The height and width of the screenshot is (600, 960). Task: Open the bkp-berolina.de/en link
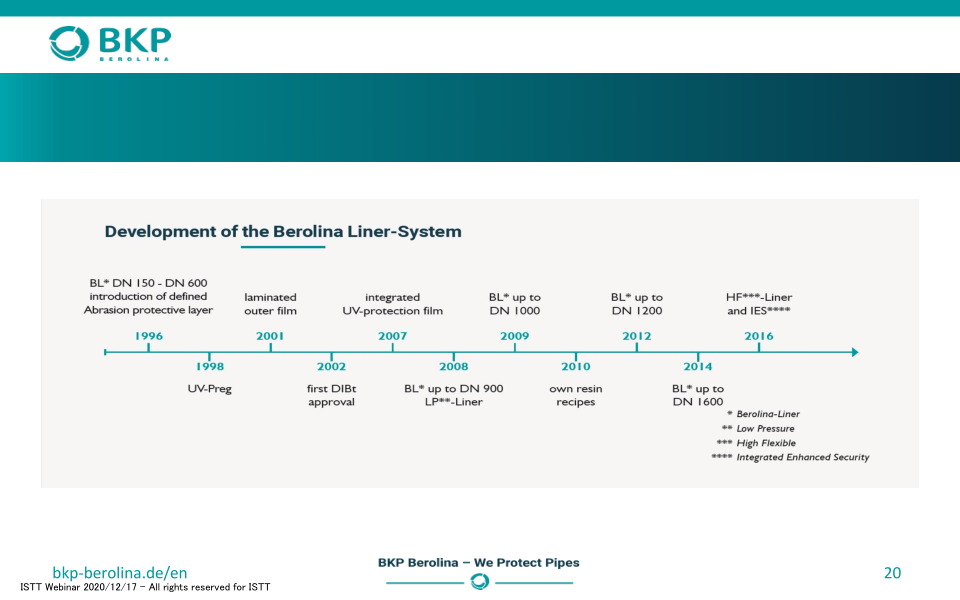click(120, 573)
